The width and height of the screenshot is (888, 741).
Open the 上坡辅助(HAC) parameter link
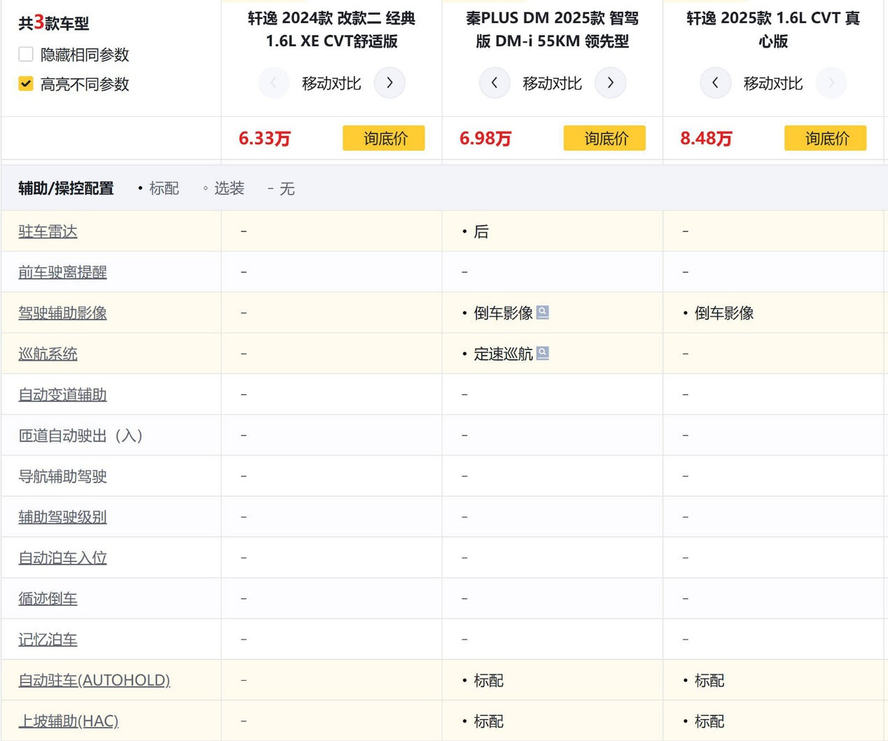(69, 721)
